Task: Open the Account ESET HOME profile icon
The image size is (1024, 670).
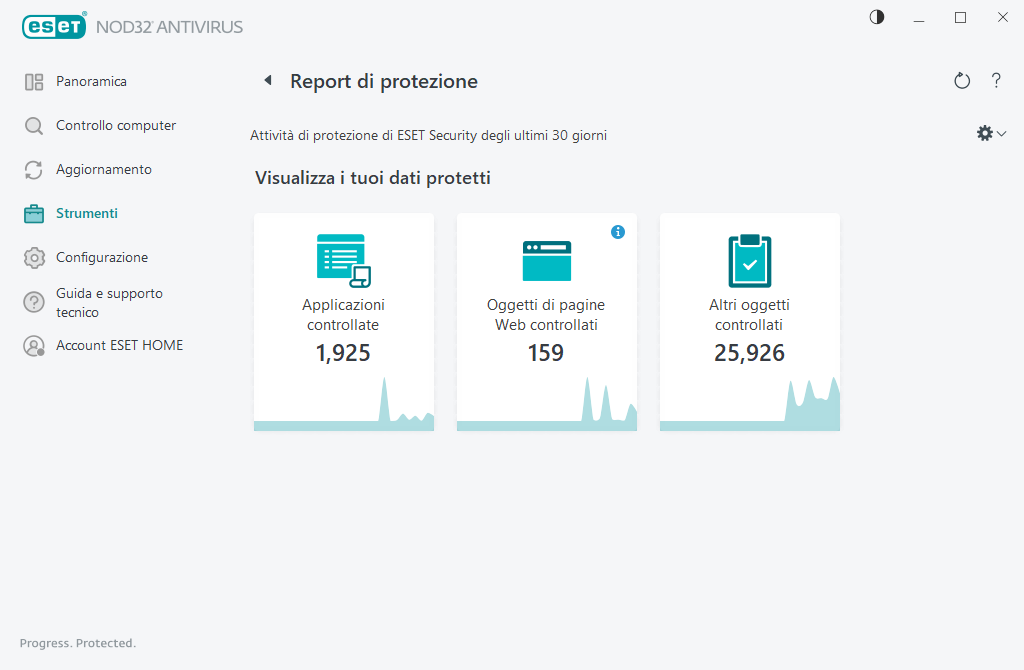Action: tap(34, 345)
